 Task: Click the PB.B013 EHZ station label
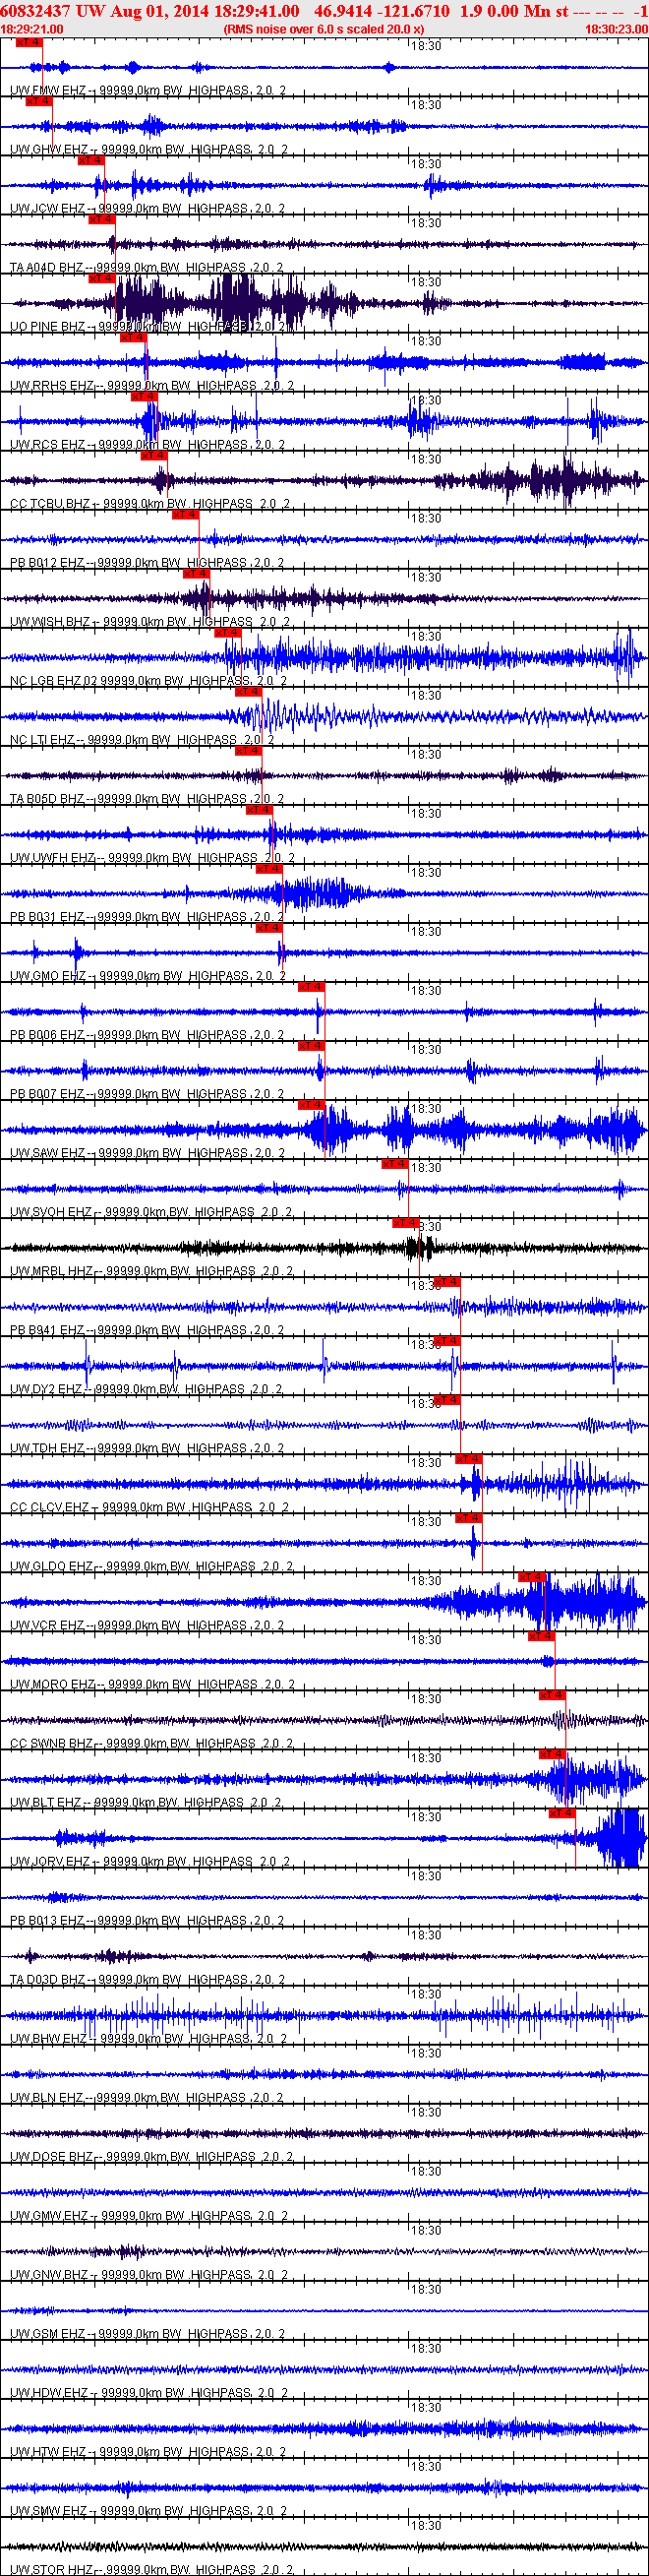tap(147, 1920)
